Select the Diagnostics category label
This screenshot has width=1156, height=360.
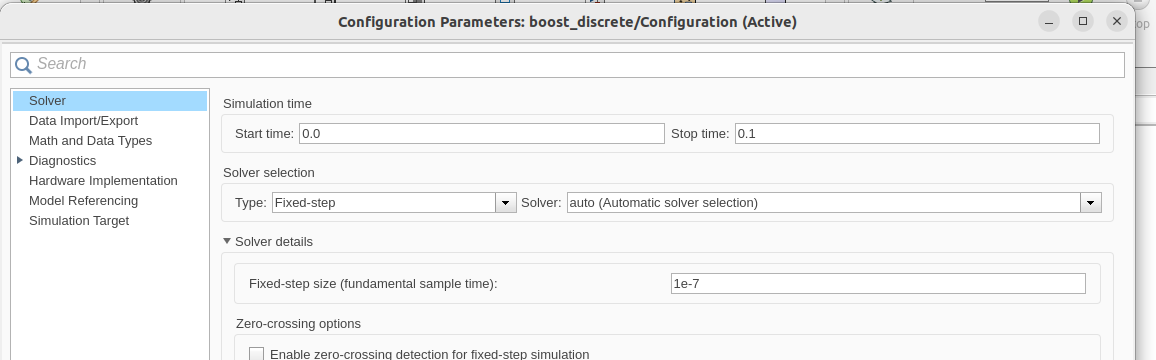pos(62,161)
